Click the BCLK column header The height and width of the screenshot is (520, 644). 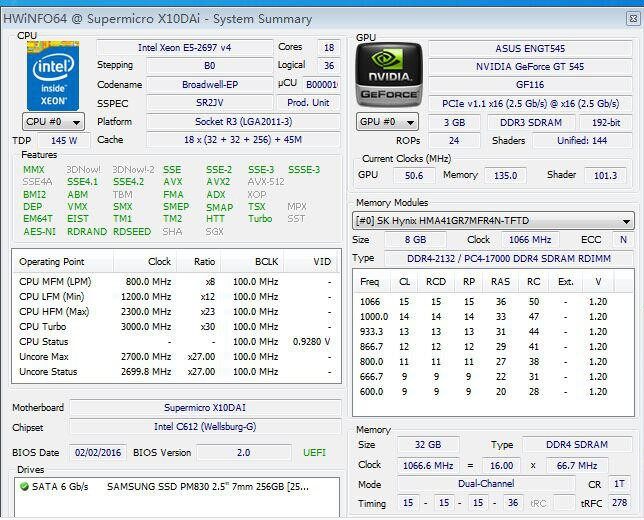tap(251, 262)
